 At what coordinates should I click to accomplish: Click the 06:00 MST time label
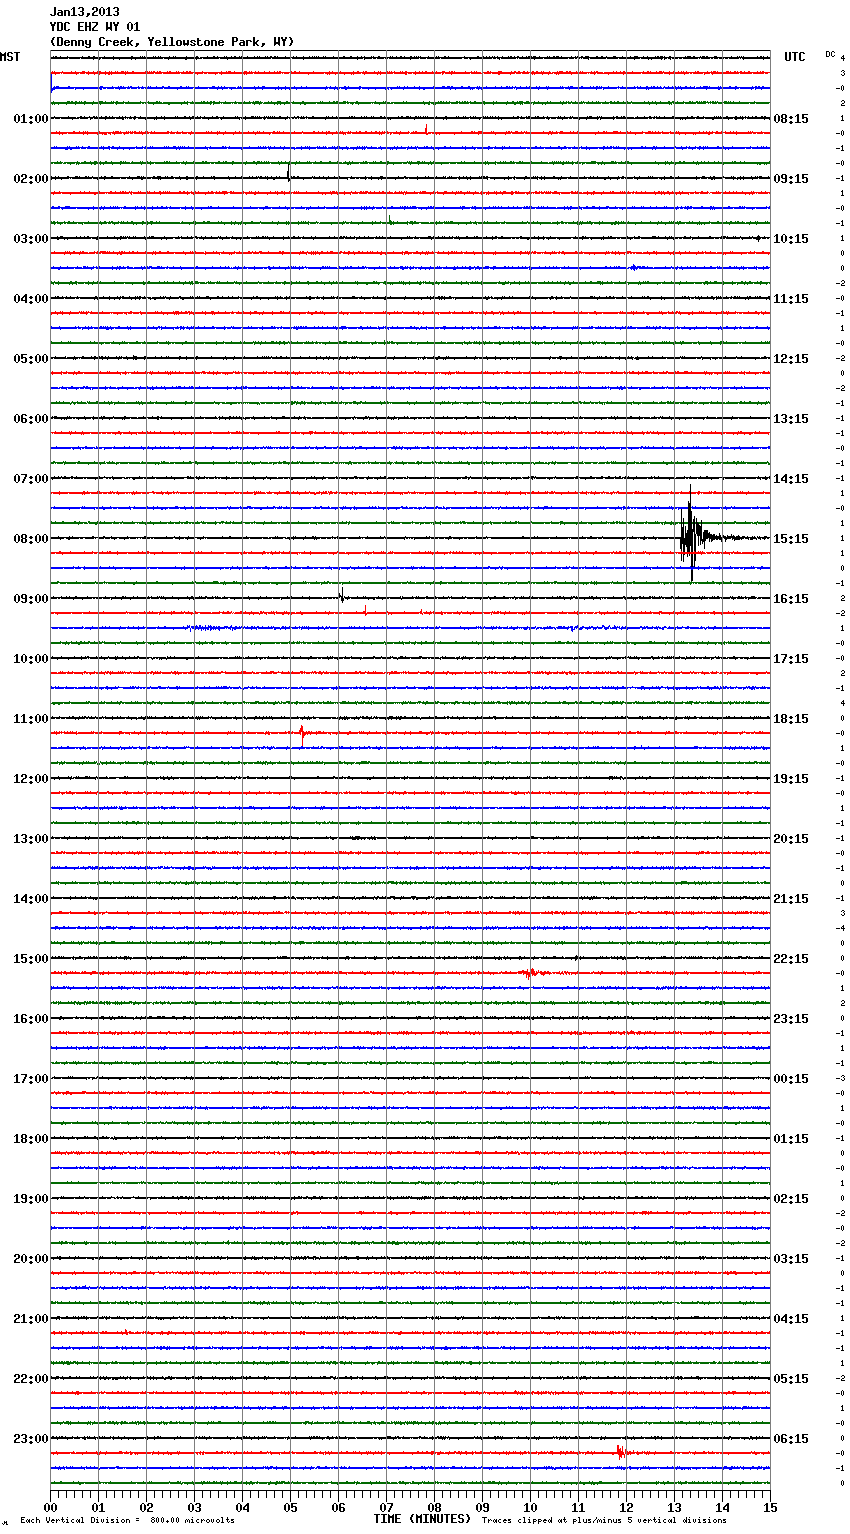click(31, 419)
